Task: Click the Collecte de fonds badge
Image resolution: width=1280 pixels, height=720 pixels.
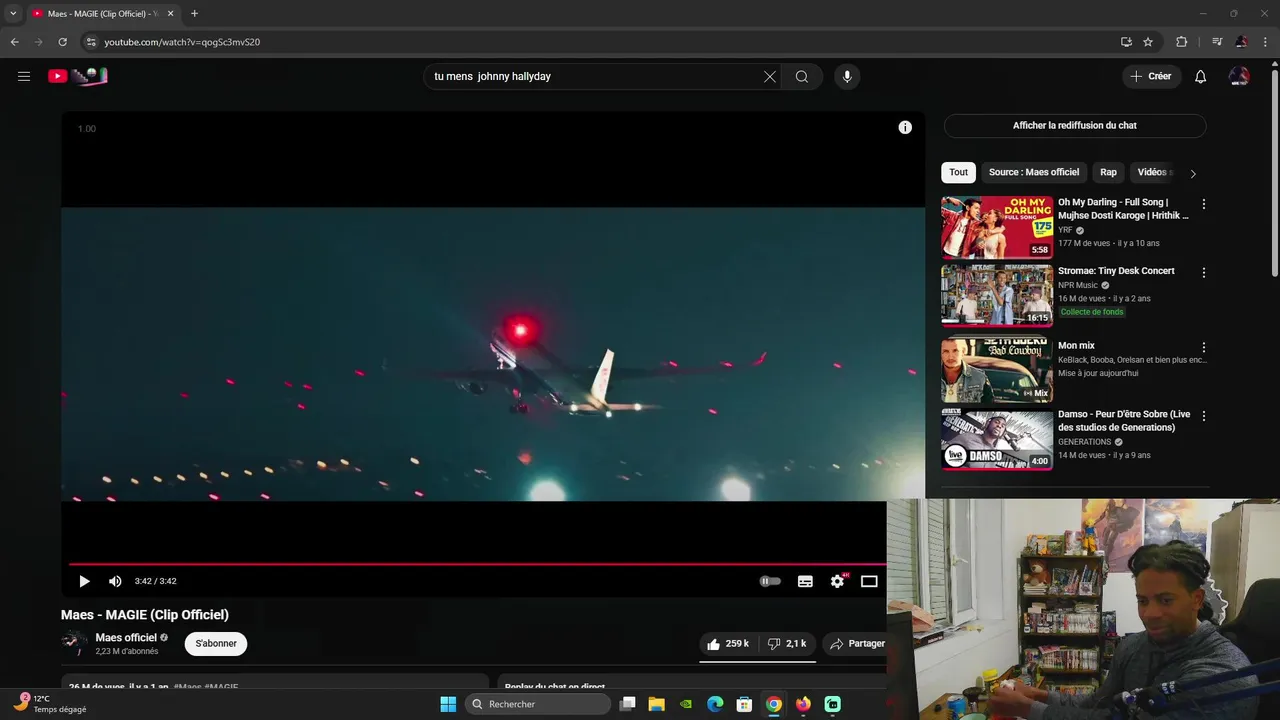Action: (x=1092, y=312)
